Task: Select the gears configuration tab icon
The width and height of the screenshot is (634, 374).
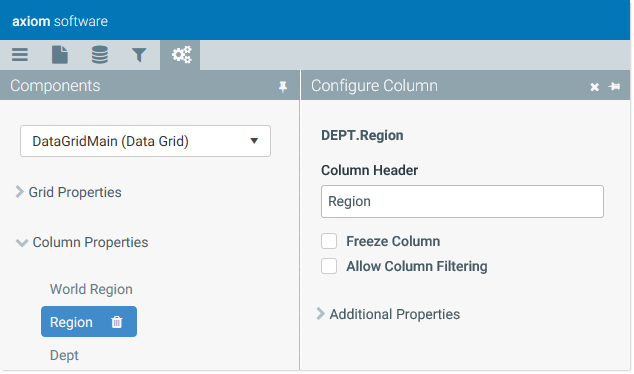Action: click(x=181, y=55)
